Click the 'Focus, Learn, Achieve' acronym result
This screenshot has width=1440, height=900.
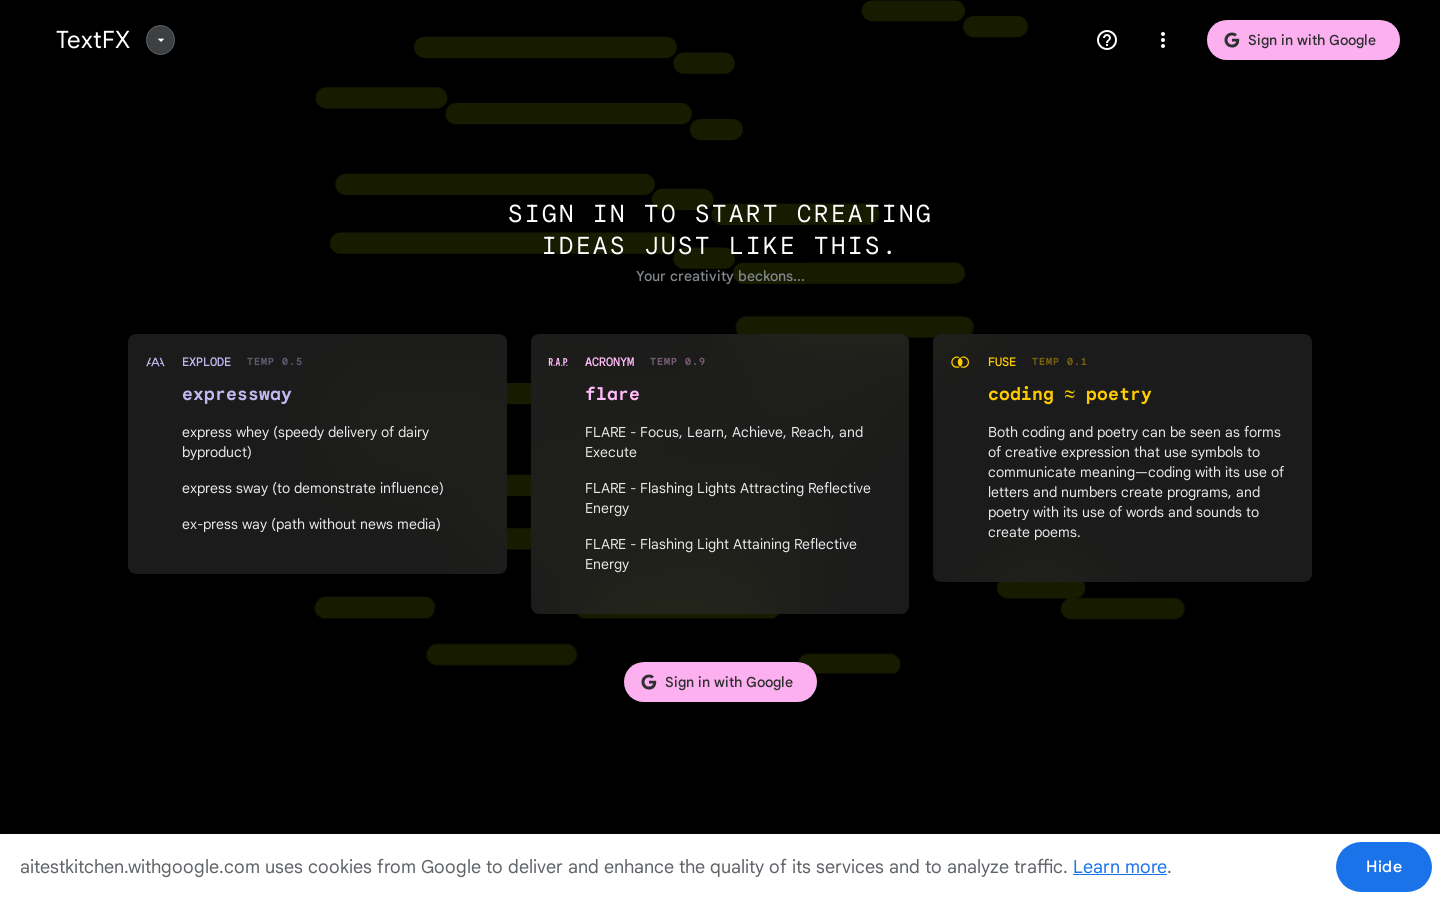[723, 442]
